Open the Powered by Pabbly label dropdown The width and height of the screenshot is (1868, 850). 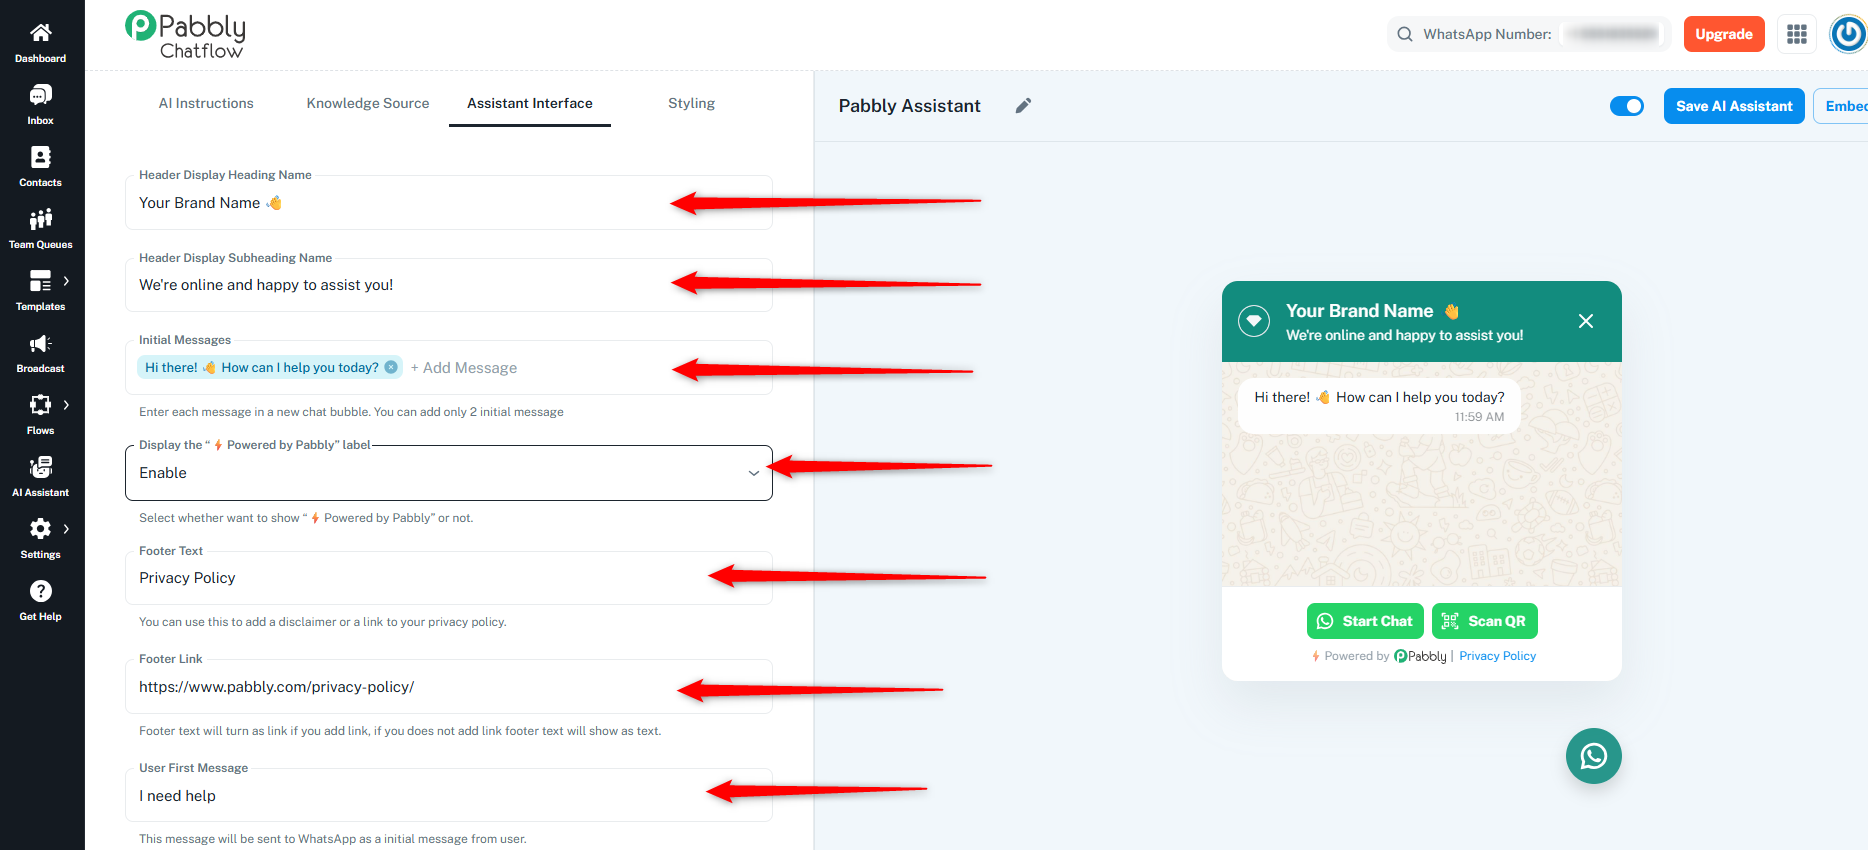[x=449, y=473]
